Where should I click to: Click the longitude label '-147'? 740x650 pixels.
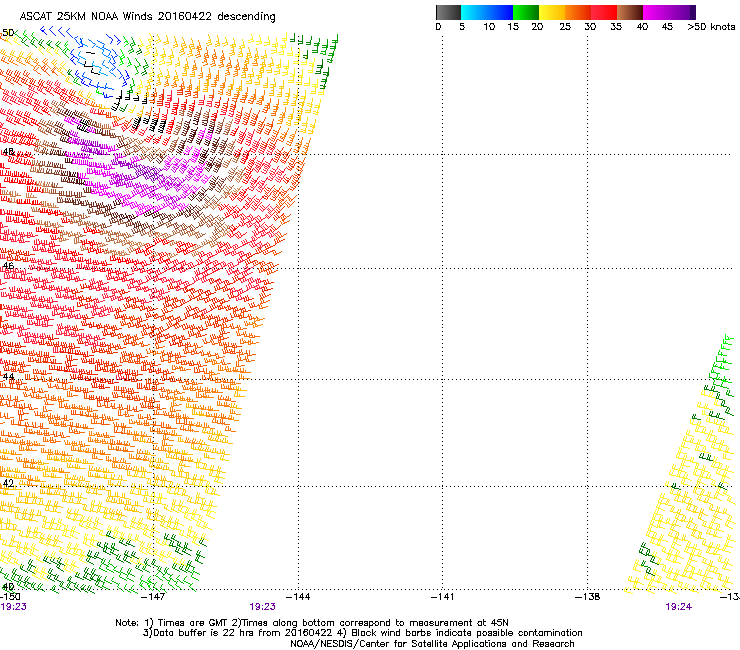tap(153, 597)
